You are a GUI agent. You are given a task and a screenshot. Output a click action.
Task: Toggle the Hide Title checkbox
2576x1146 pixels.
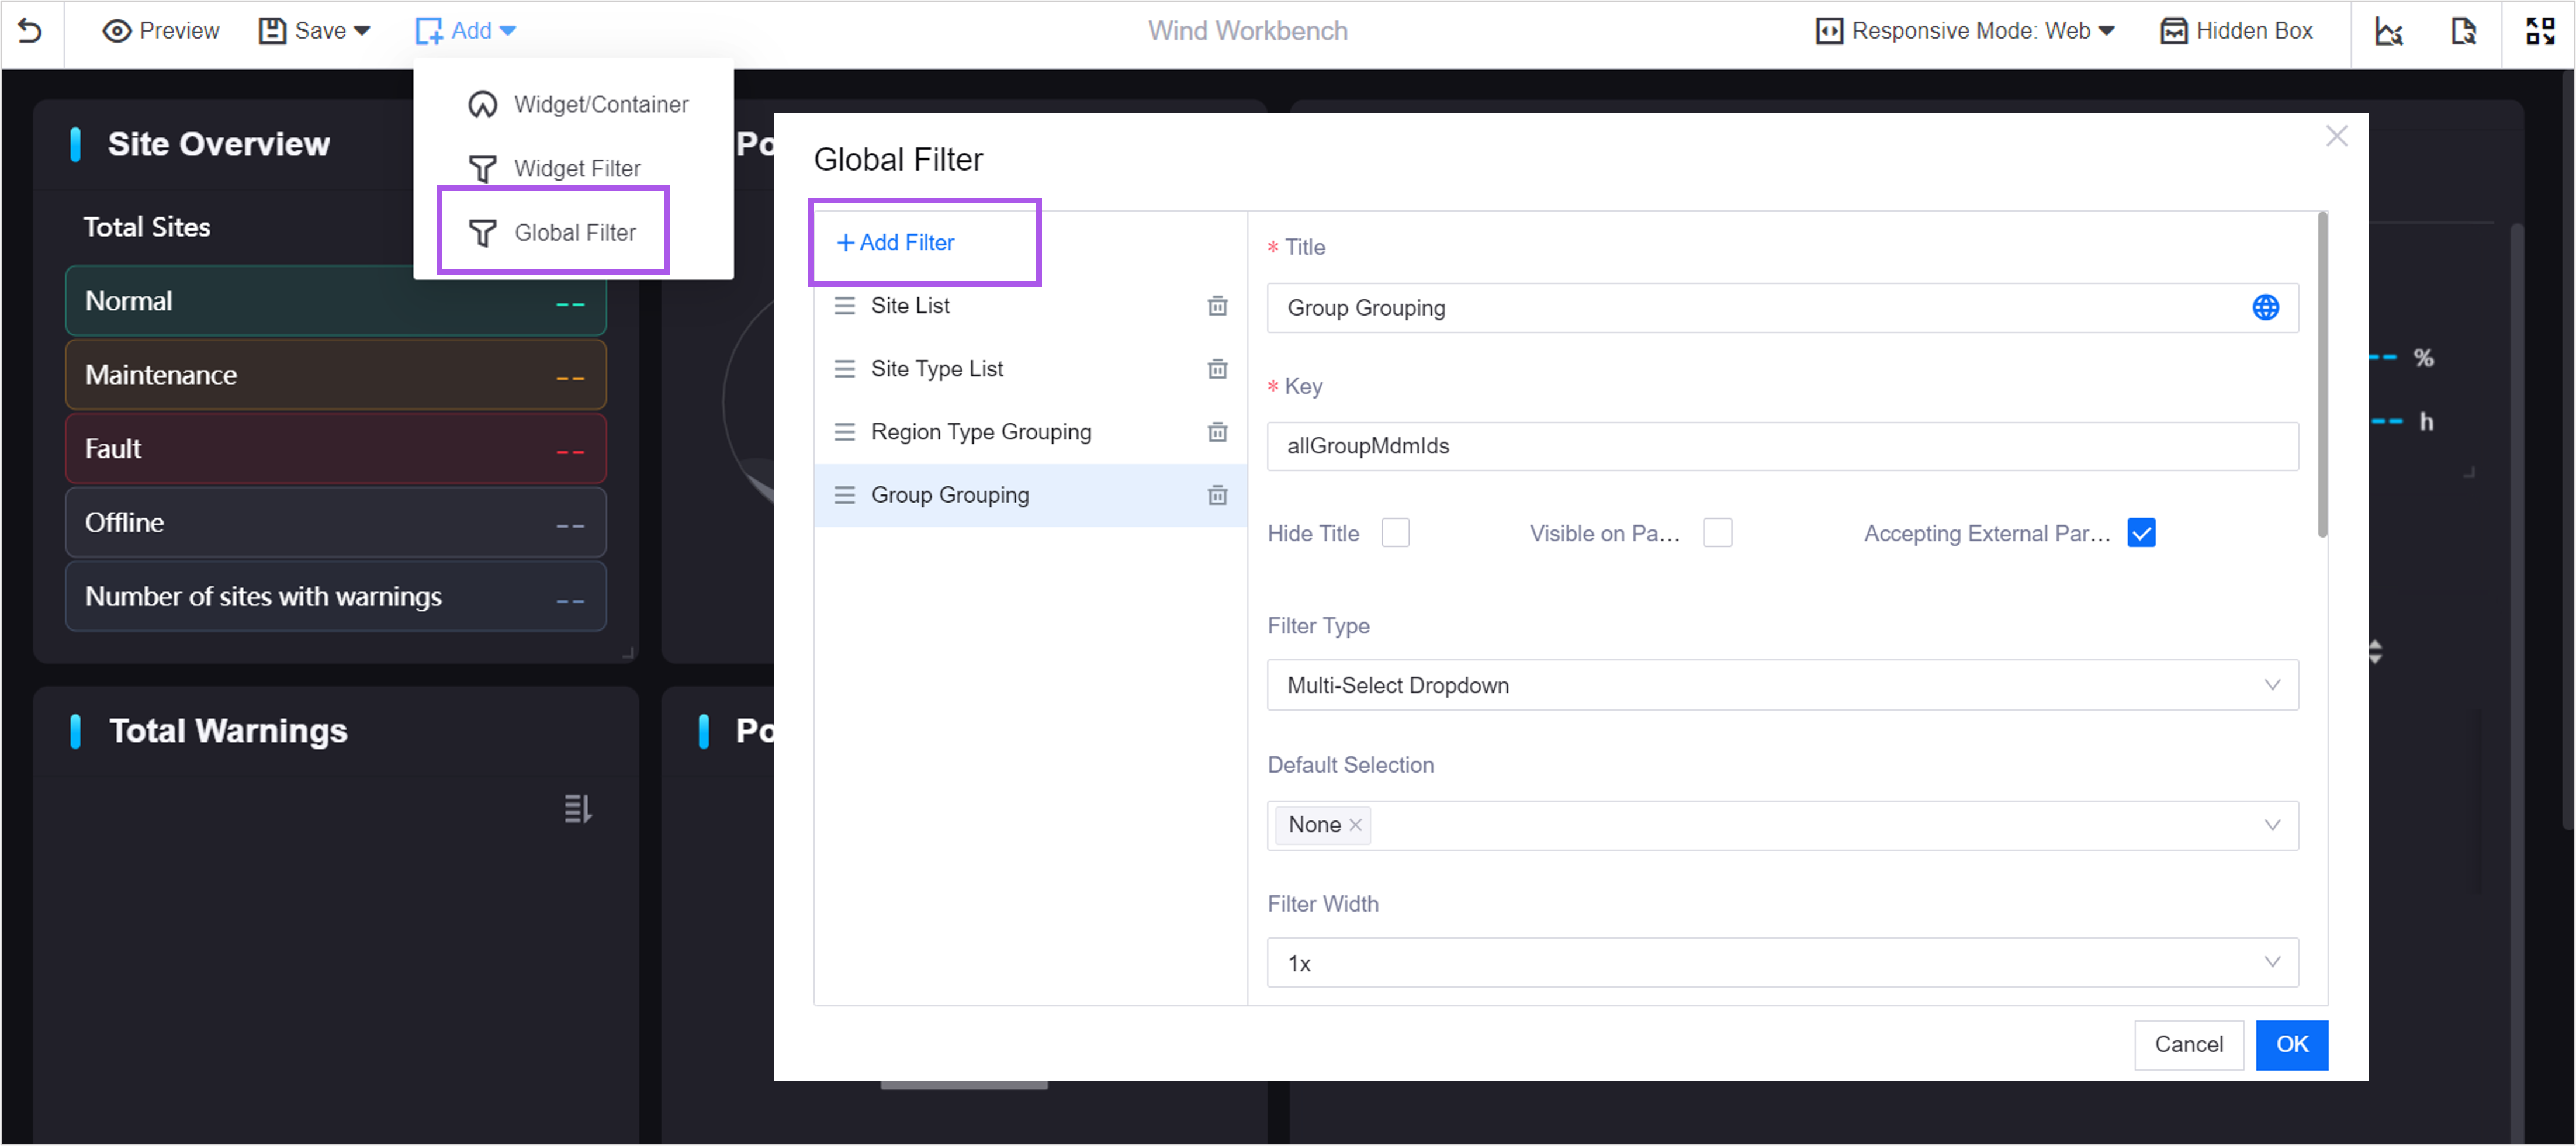(x=1395, y=533)
